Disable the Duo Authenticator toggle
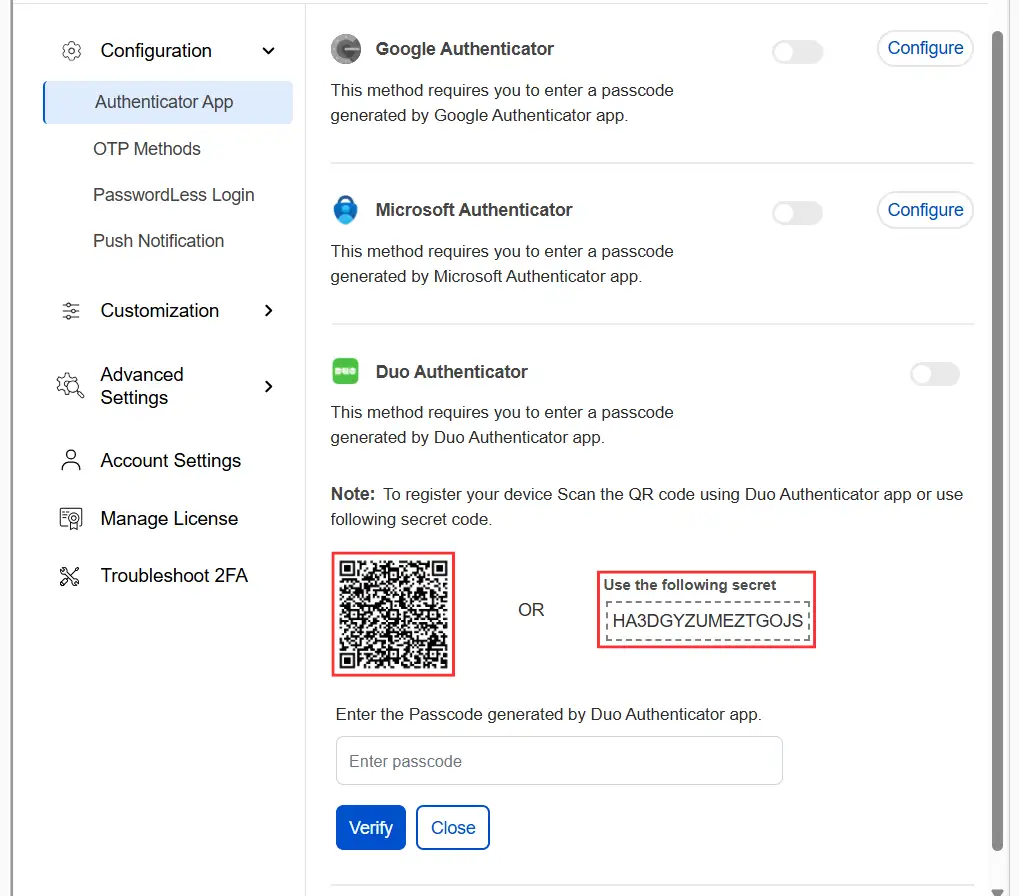The height and width of the screenshot is (896, 1019). 934,374
